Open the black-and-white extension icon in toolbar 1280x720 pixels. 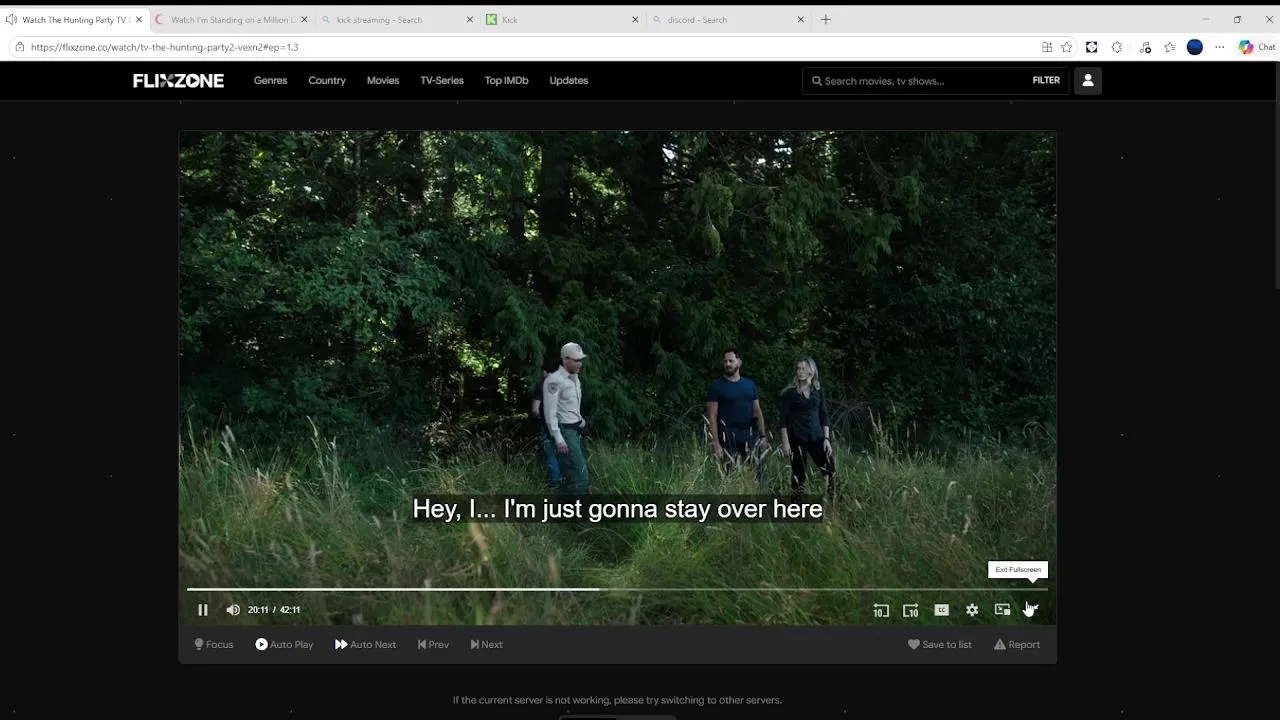1092,47
